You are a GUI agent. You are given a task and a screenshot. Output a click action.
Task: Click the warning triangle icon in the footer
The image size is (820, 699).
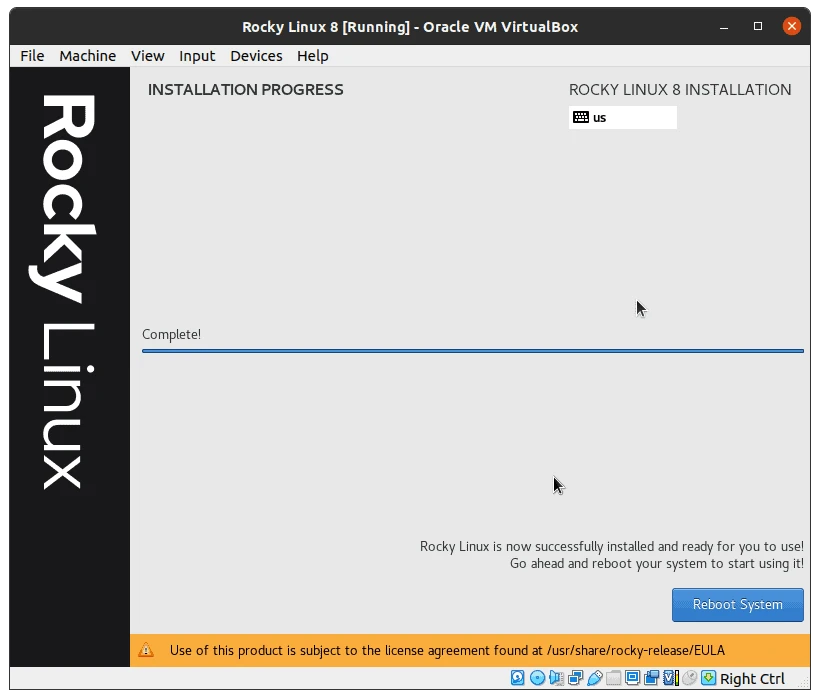point(145,650)
